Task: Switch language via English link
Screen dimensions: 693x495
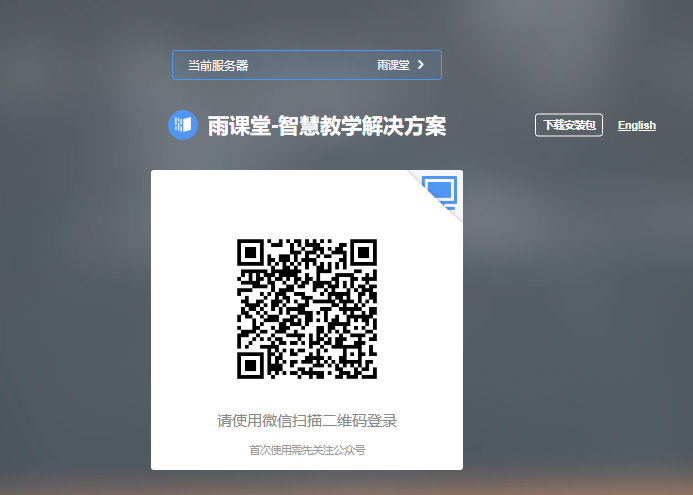Action: pos(636,126)
